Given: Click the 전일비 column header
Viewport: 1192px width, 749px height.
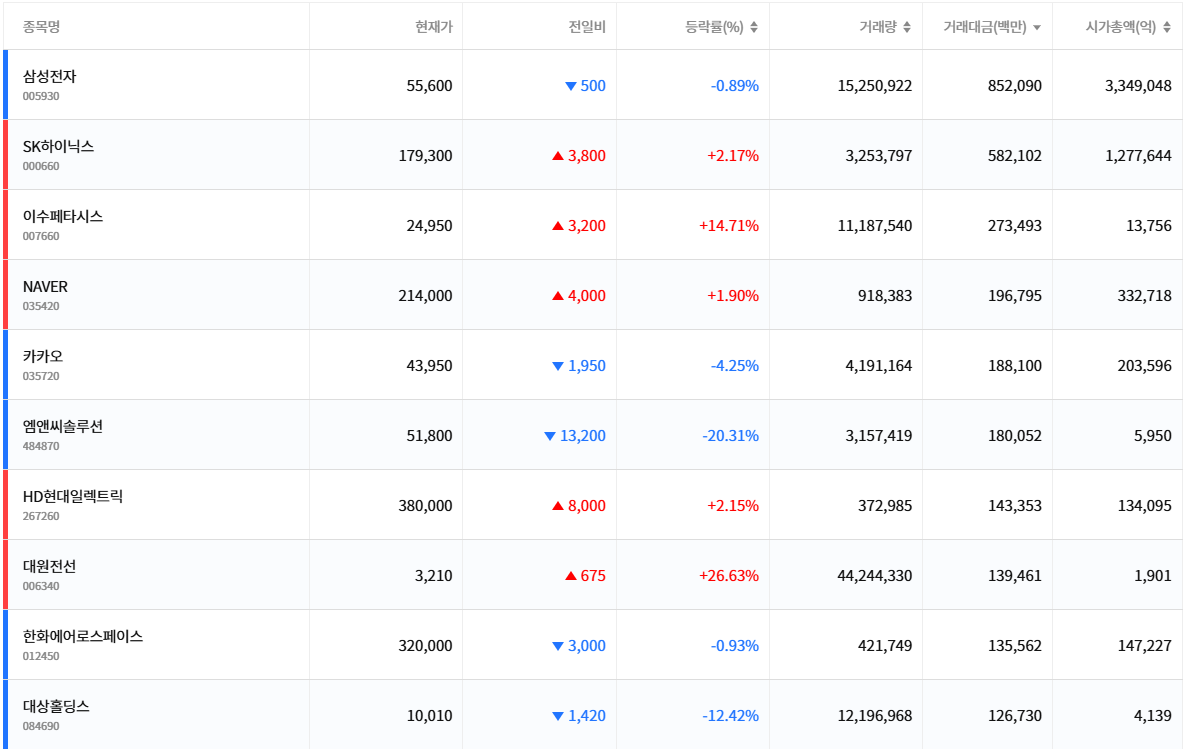Looking at the screenshot, I should click(587, 27).
